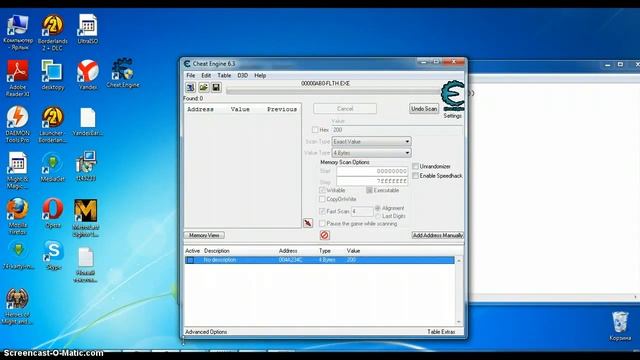Open the Might & Magic desktop icon
This screenshot has height=360, width=640.
pyautogui.click(x=18, y=170)
